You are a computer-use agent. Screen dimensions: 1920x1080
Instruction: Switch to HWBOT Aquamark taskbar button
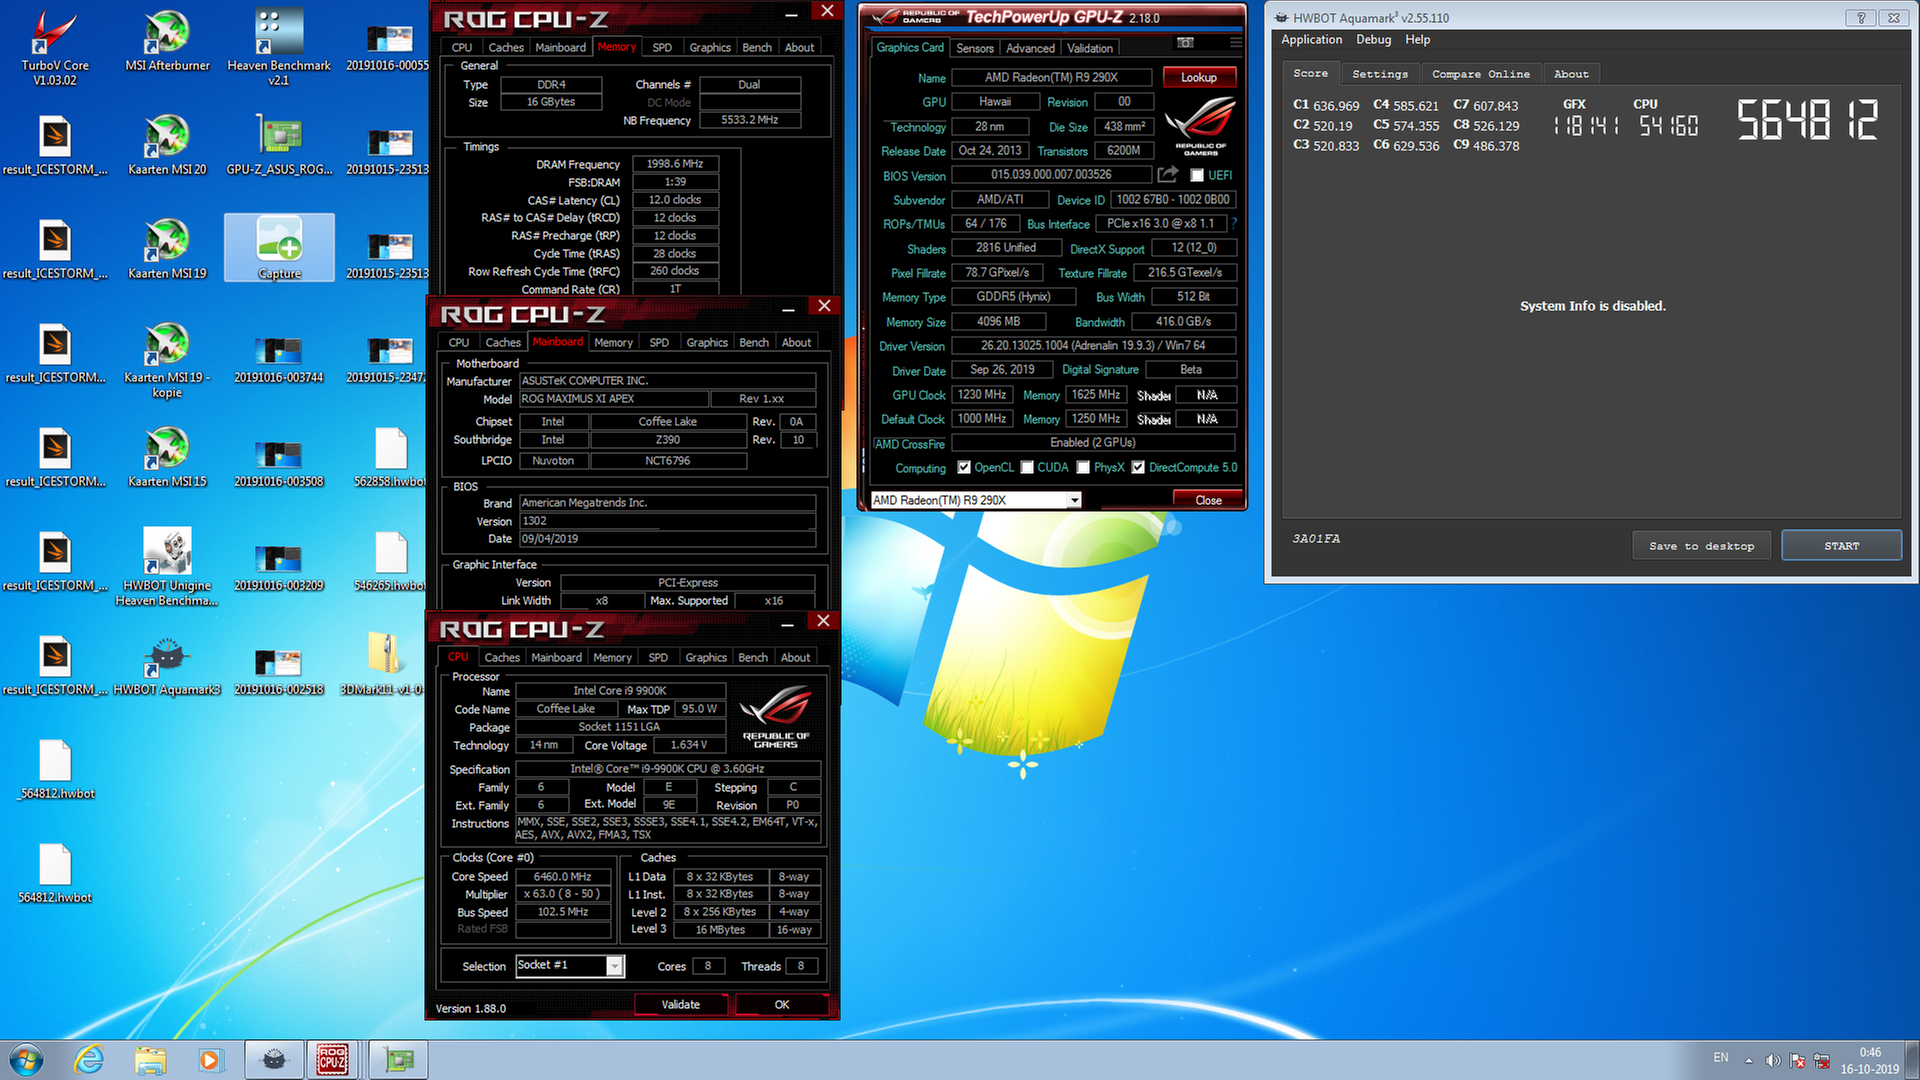274,1059
